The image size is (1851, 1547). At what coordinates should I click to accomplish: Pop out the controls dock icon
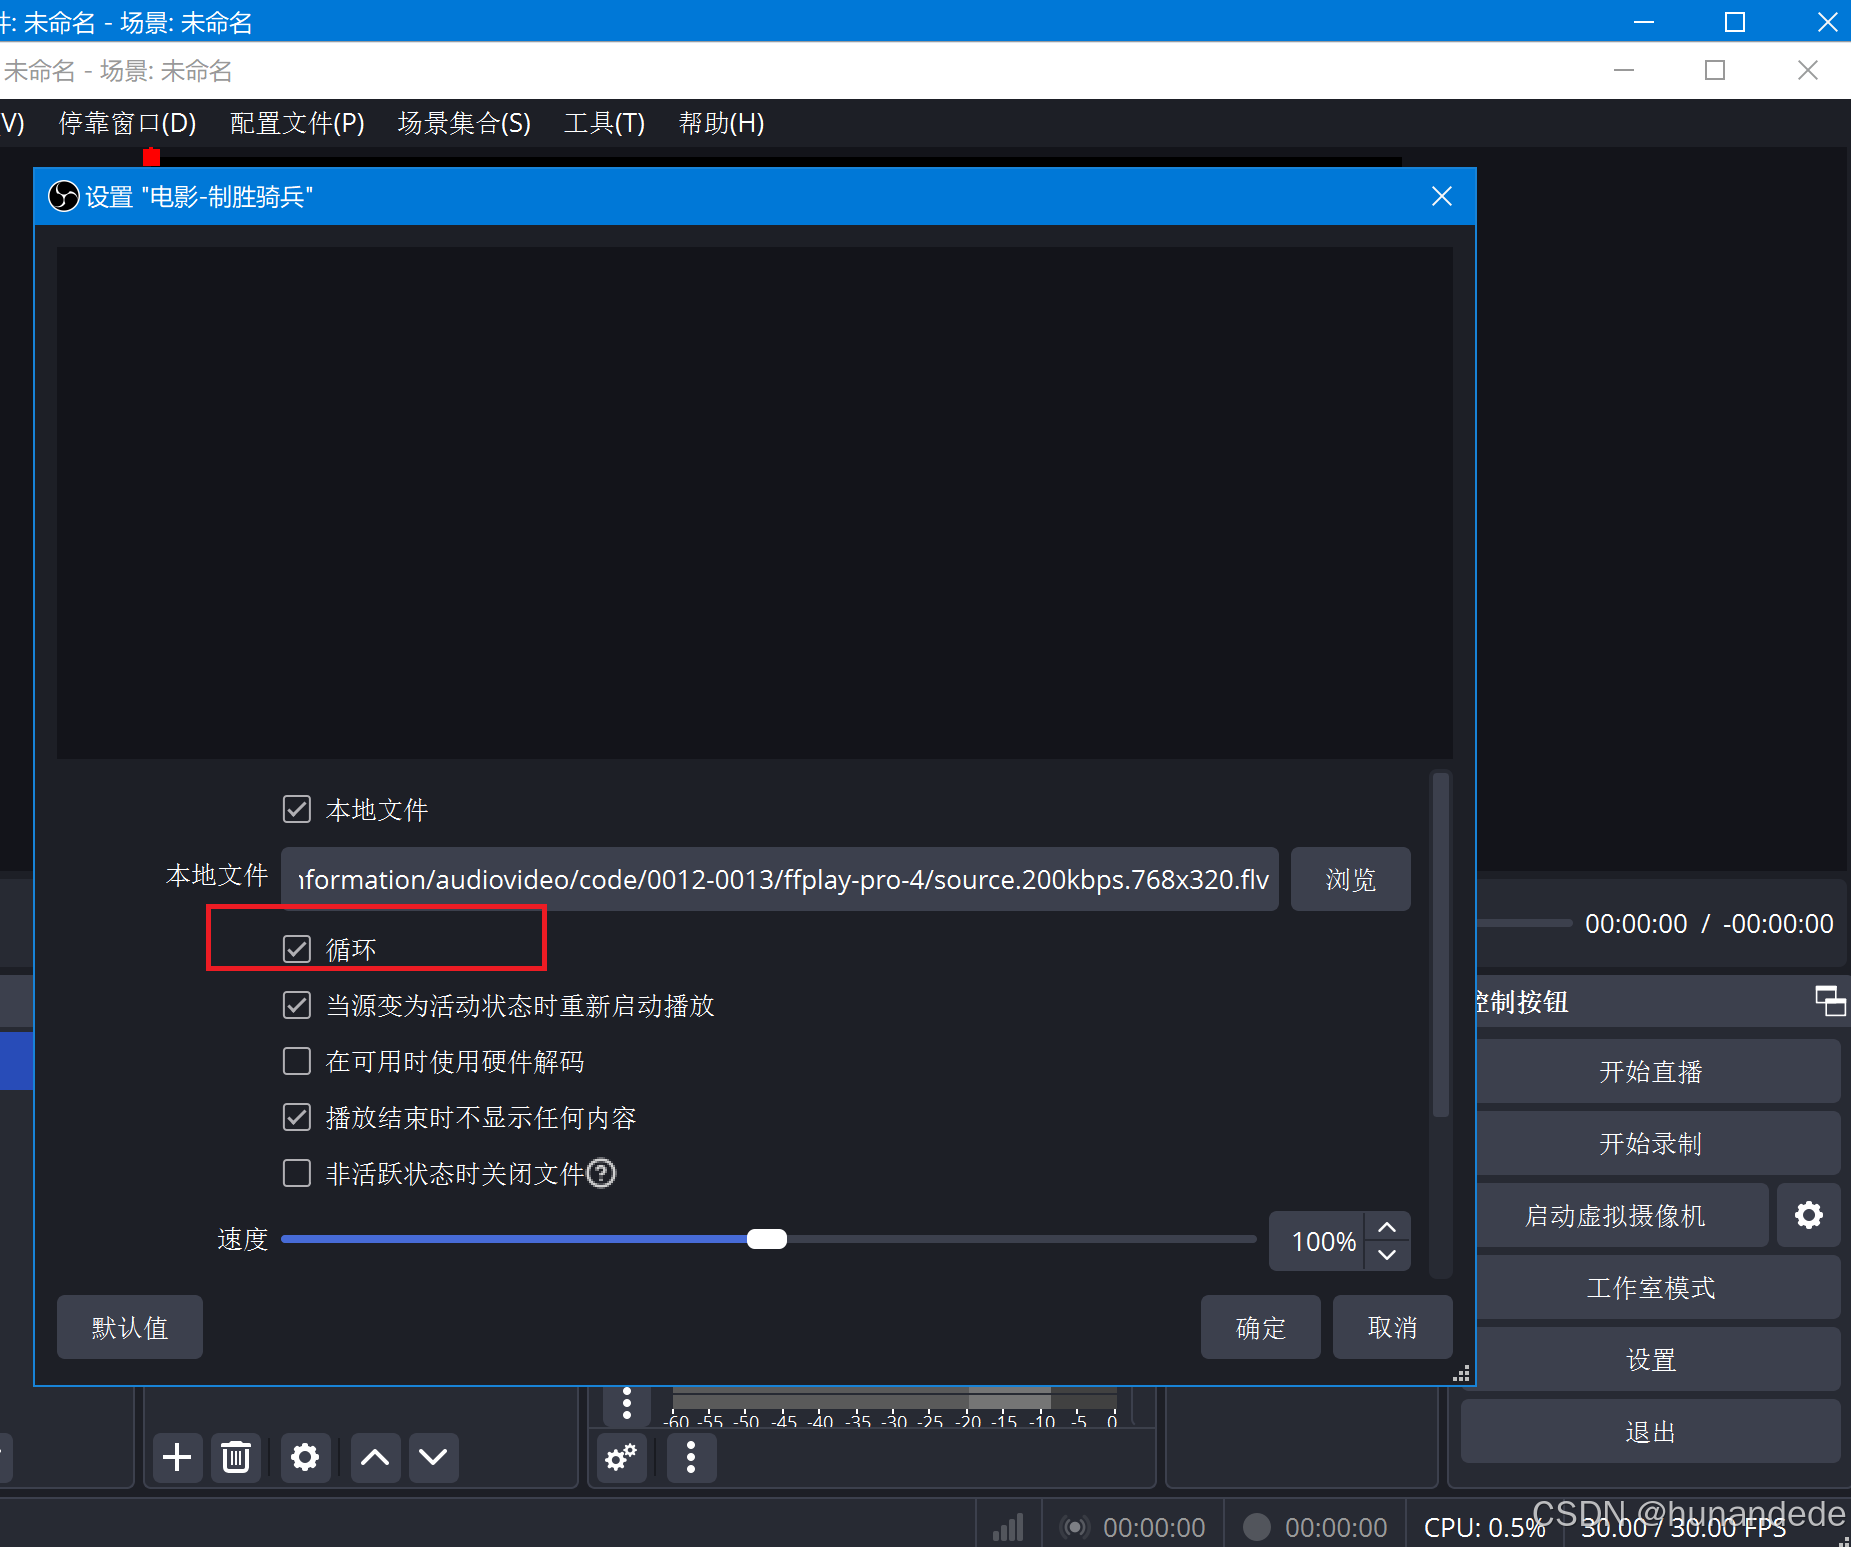pos(1830,1001)
